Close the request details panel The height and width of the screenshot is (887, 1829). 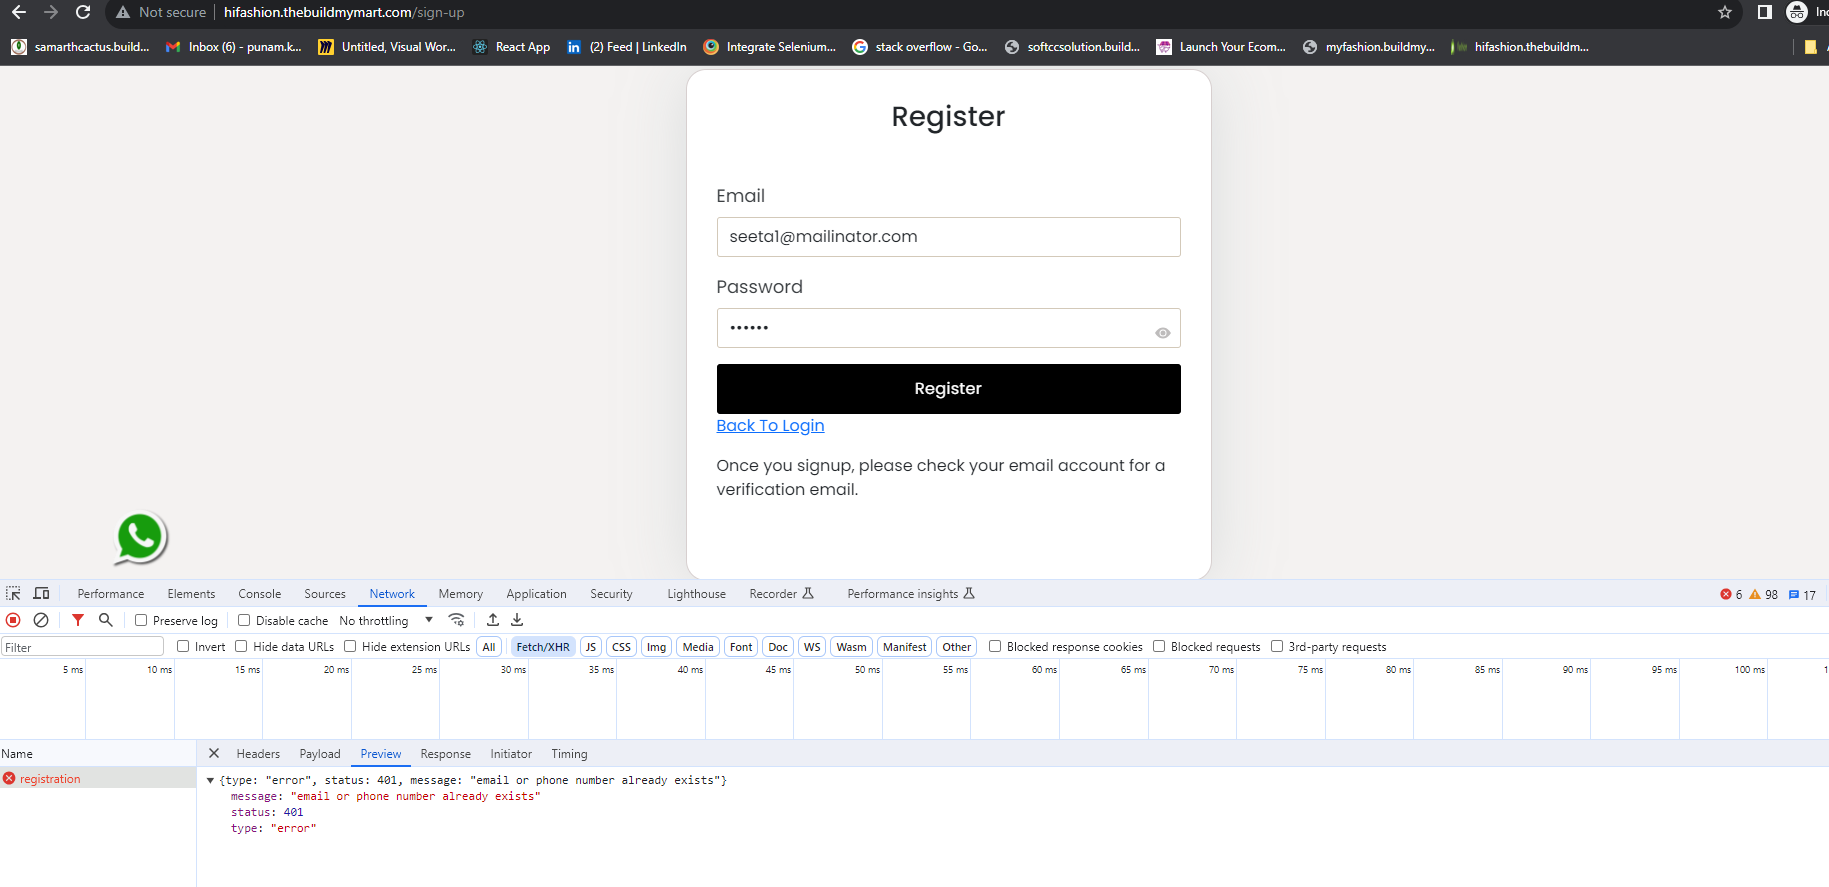click(214, 753)
